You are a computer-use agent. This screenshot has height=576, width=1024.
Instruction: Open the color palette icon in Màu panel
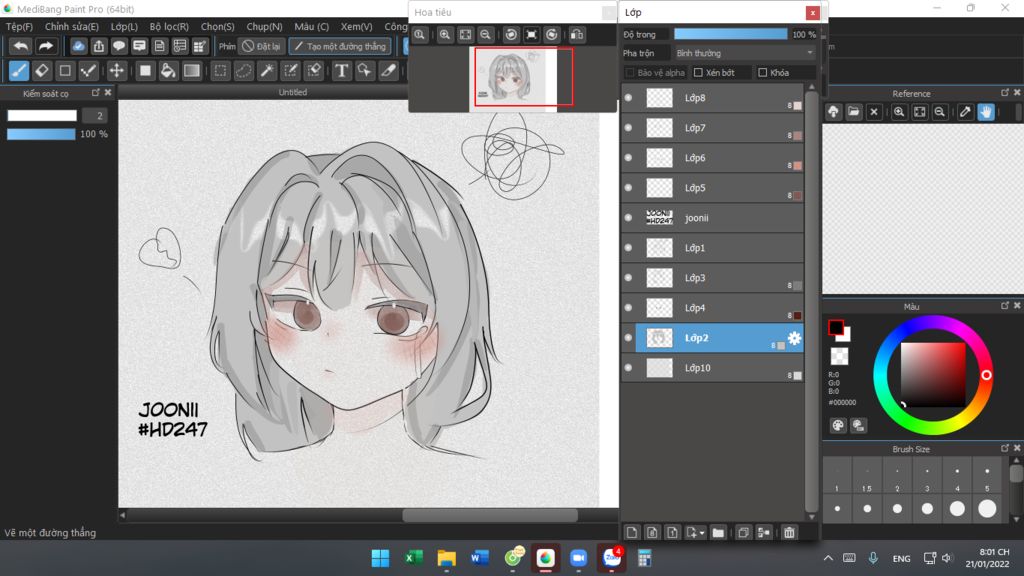coord(838,426)
